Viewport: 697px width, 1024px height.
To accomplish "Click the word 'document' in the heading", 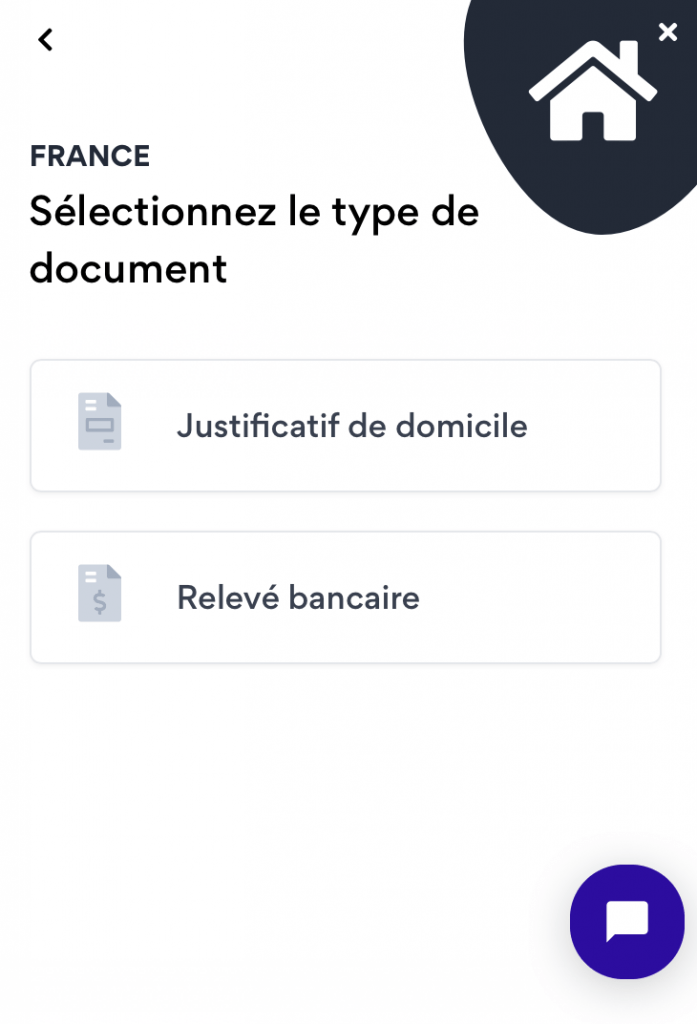I will click(x=128, y=268).
